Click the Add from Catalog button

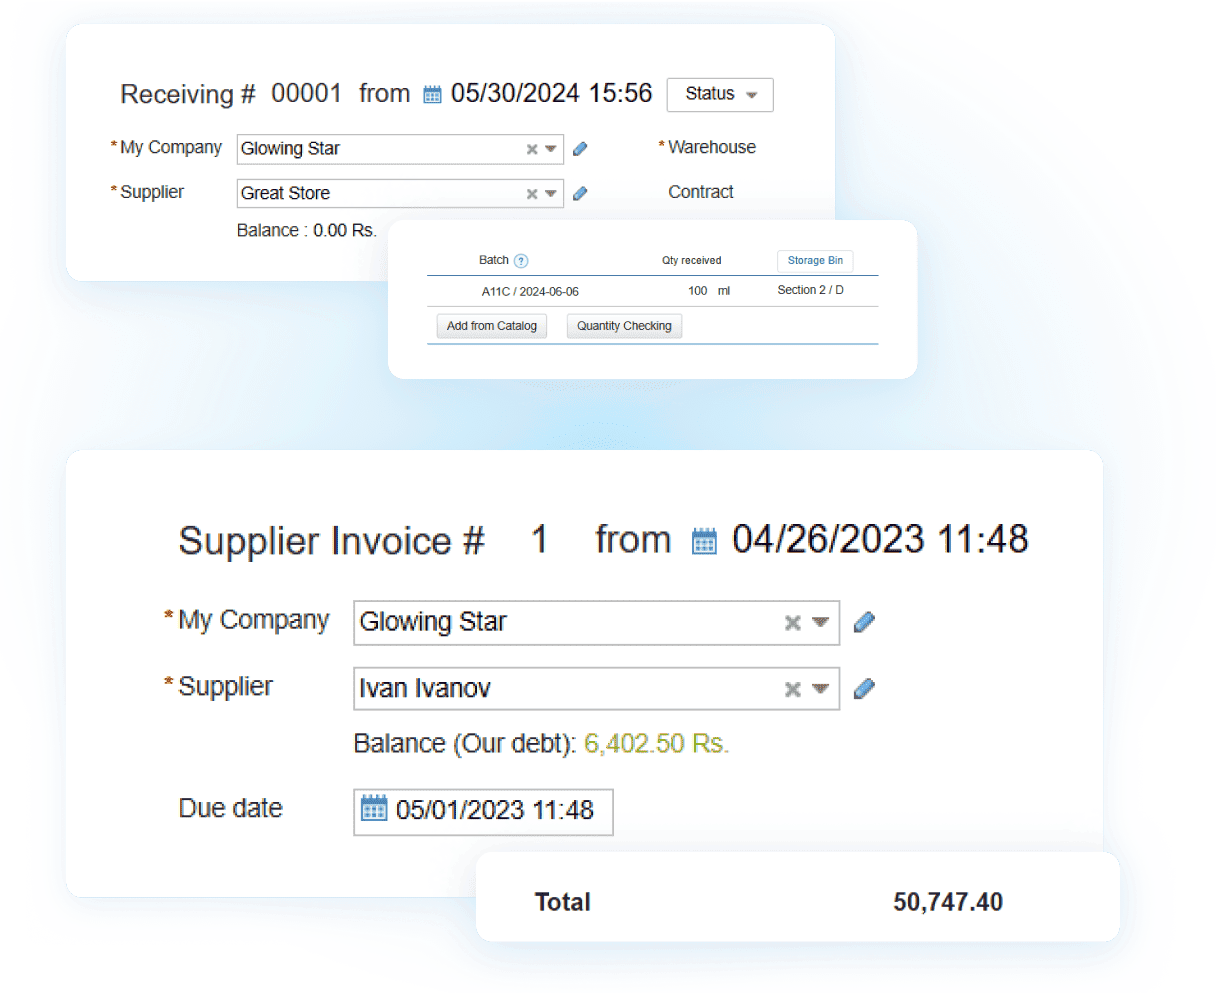(x=491, y=325)
